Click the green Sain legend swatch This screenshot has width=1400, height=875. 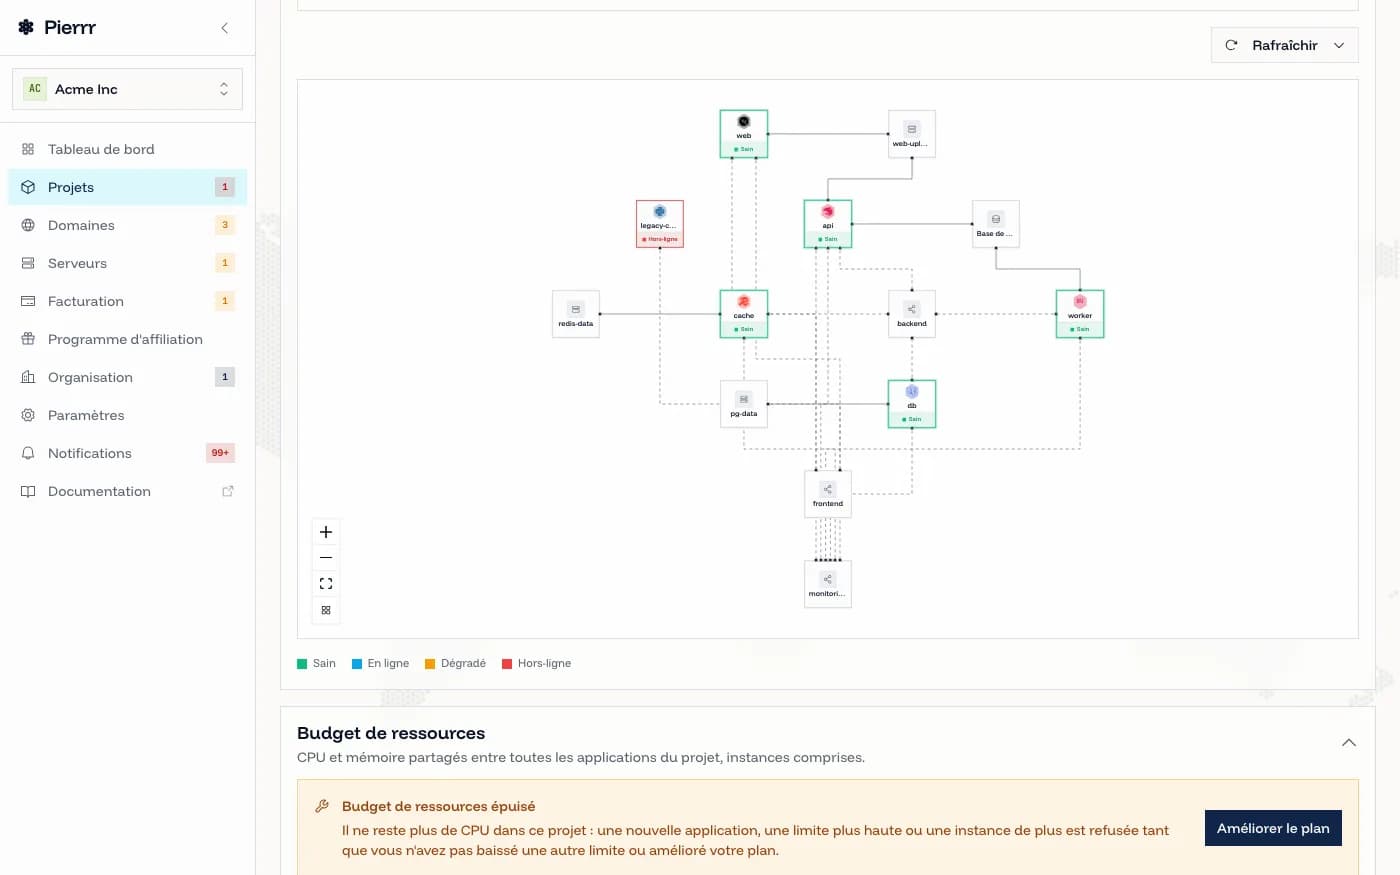302,664
